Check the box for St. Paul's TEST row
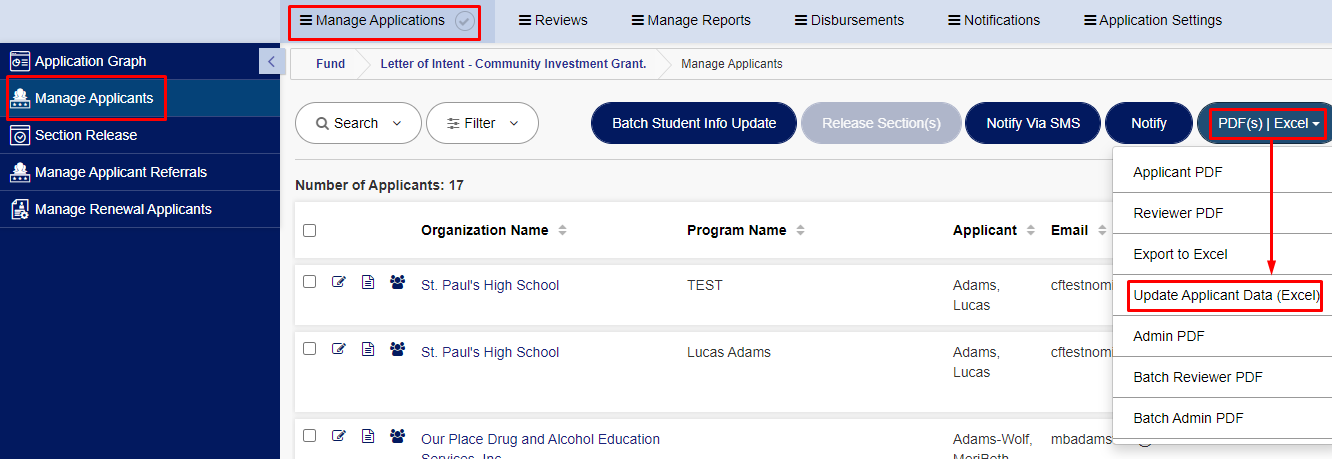This screenshot has width=1332, height=459. point(310,282)
